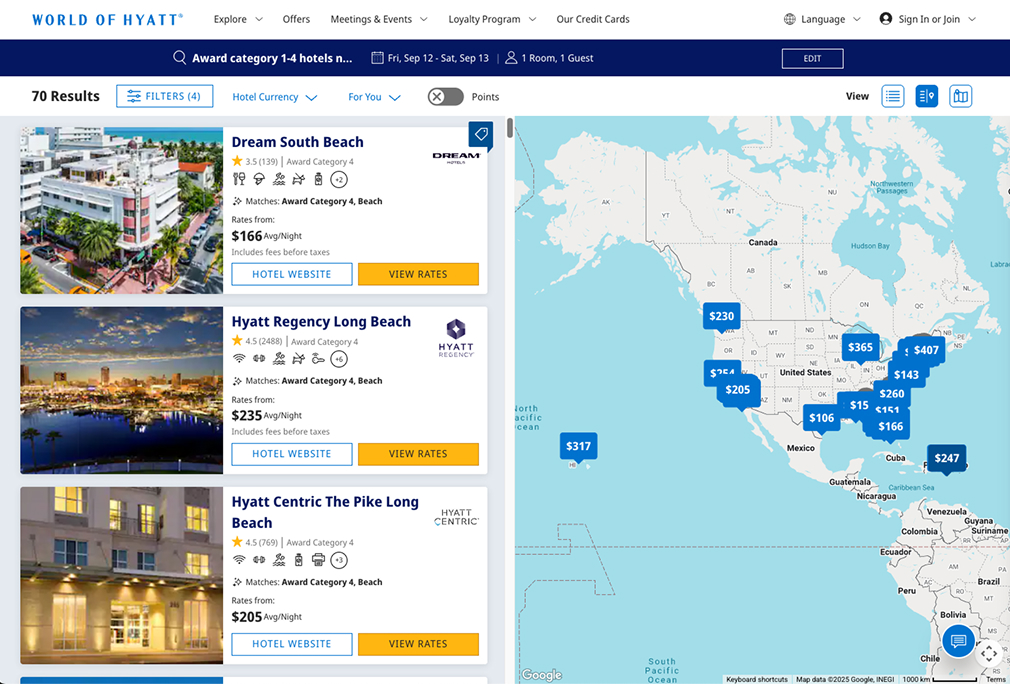The image size is (1010, 684).
Task: Expand the Loyalty Program menu
Action: pyautogui.click(x=492, y=19)
